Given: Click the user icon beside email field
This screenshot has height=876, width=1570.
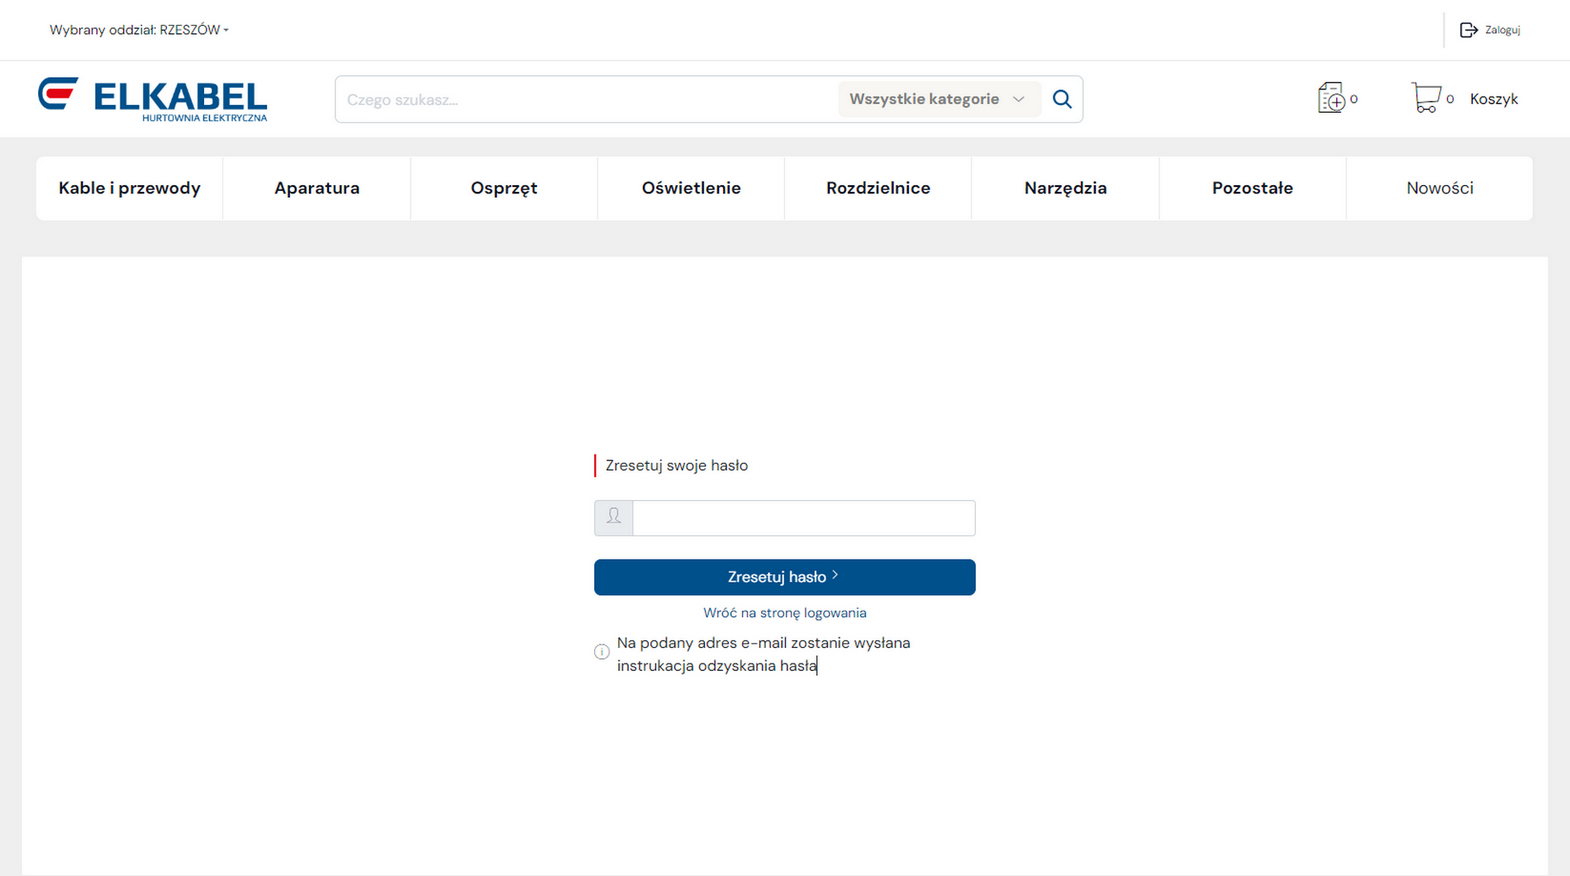Looking at the screenshot, I should (x=613, y=517).
